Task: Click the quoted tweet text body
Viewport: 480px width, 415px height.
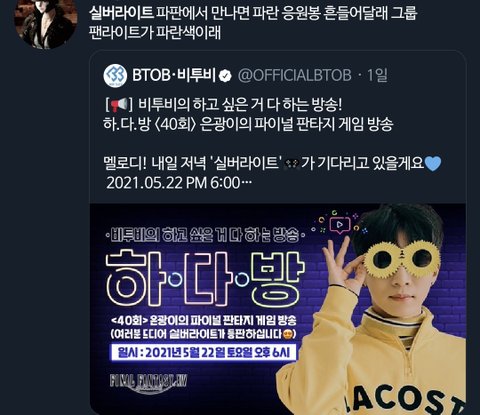Action: [272, 143]
